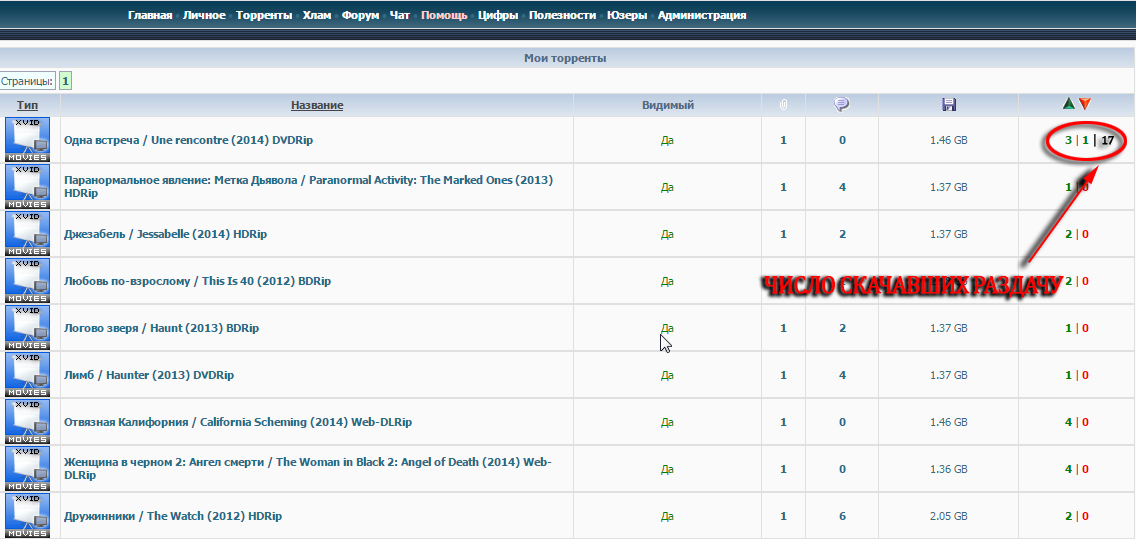This screenshot has width=1136, height=539.
Task: Click XVID Movies icon for Паранормальное явление
Action: point(28,187)
